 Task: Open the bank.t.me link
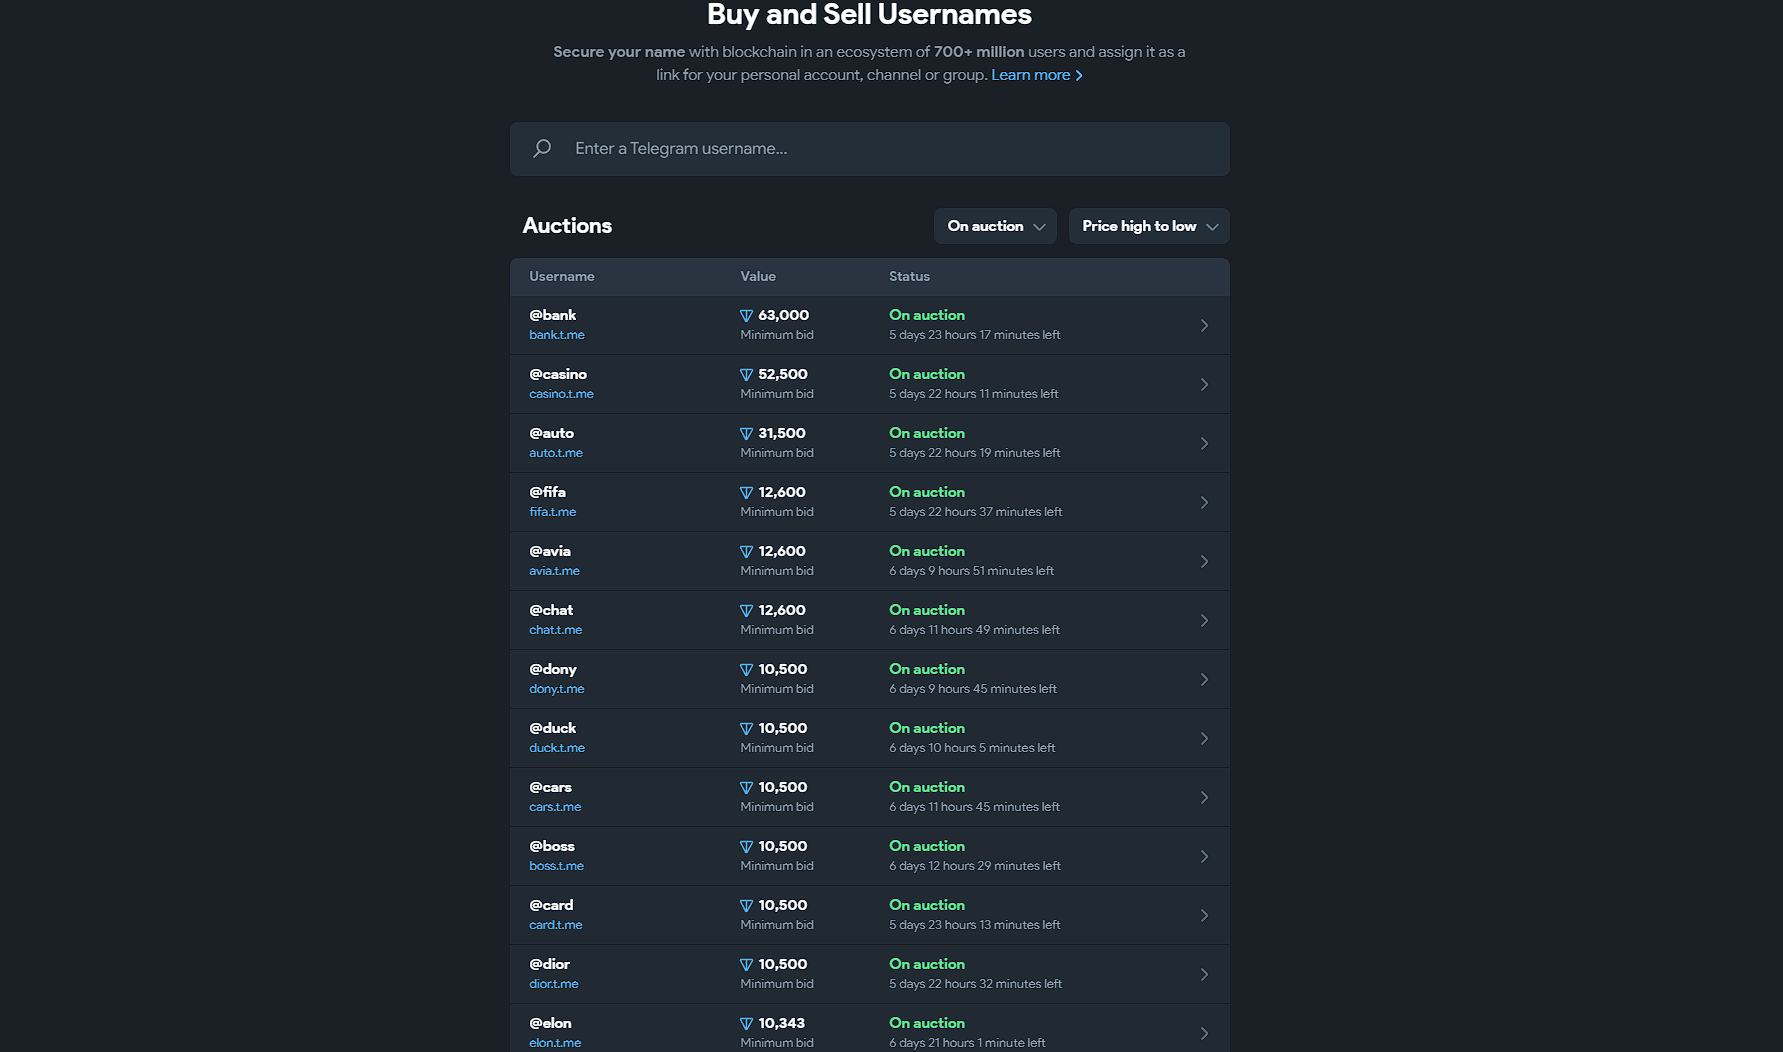click(557, 336)
